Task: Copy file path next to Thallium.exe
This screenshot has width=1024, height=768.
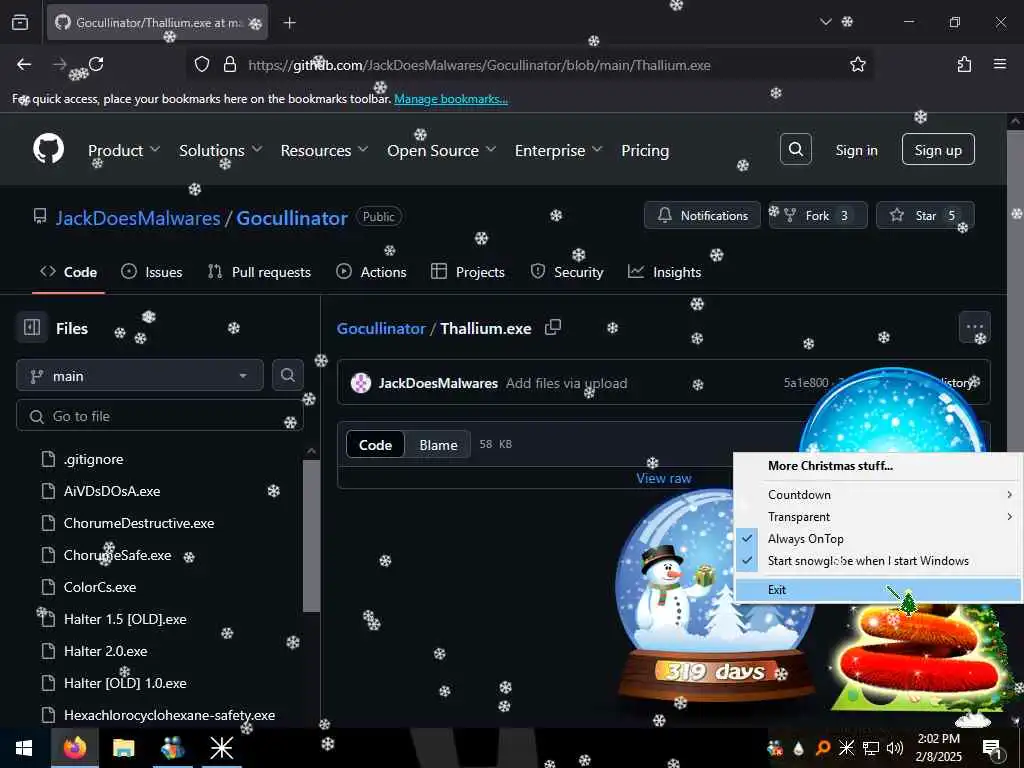Action: click(x=553, y=327)
